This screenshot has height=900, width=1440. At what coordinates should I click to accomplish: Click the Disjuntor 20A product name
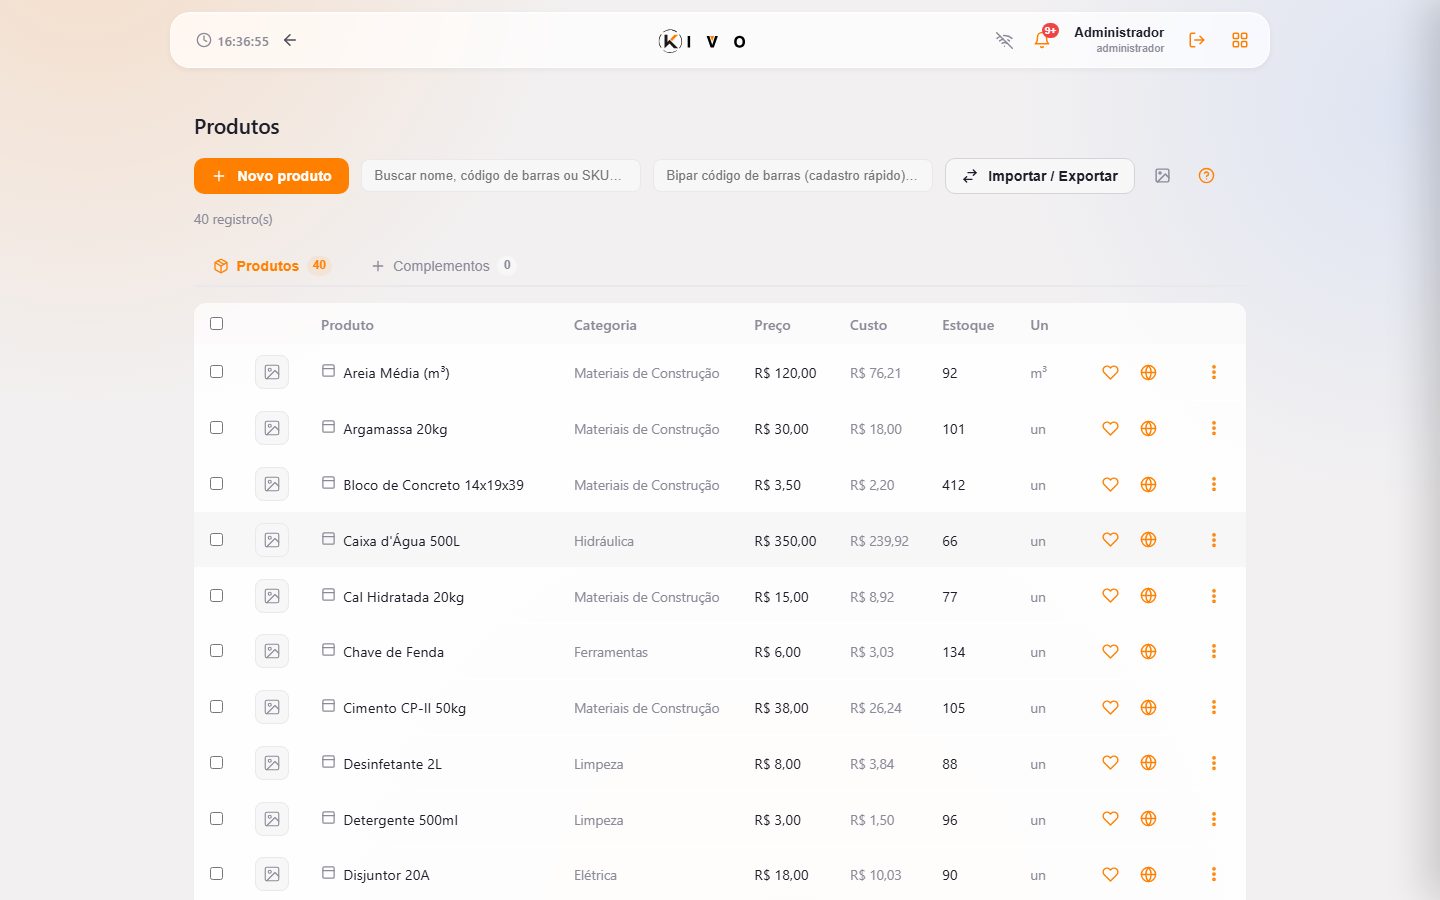pos(386,875)
